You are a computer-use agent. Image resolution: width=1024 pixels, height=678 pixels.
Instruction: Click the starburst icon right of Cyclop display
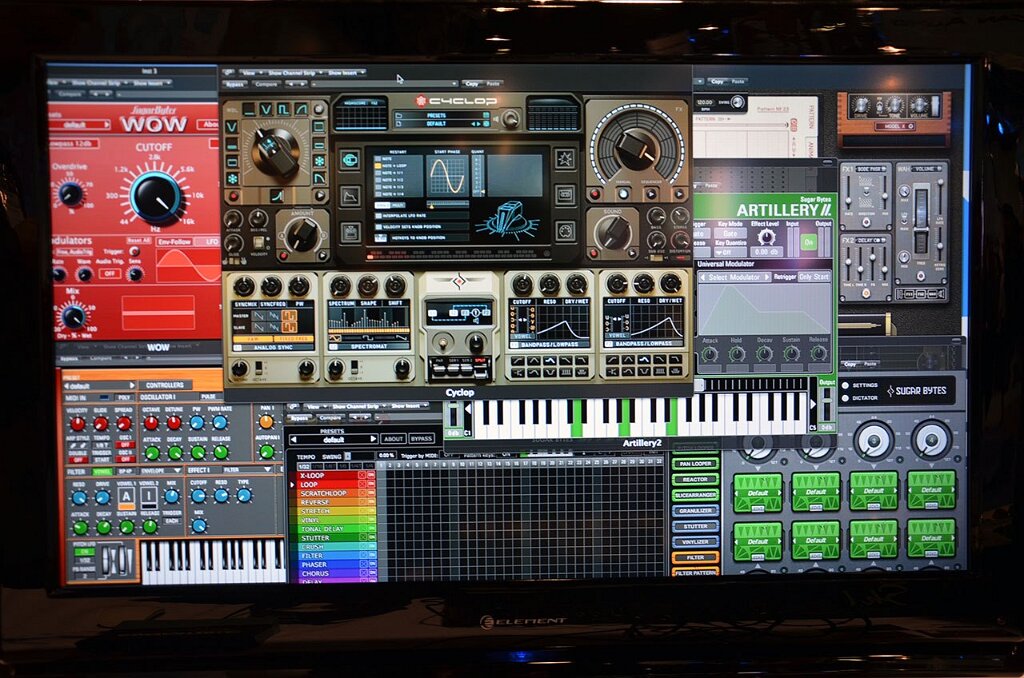click(565, 159)
